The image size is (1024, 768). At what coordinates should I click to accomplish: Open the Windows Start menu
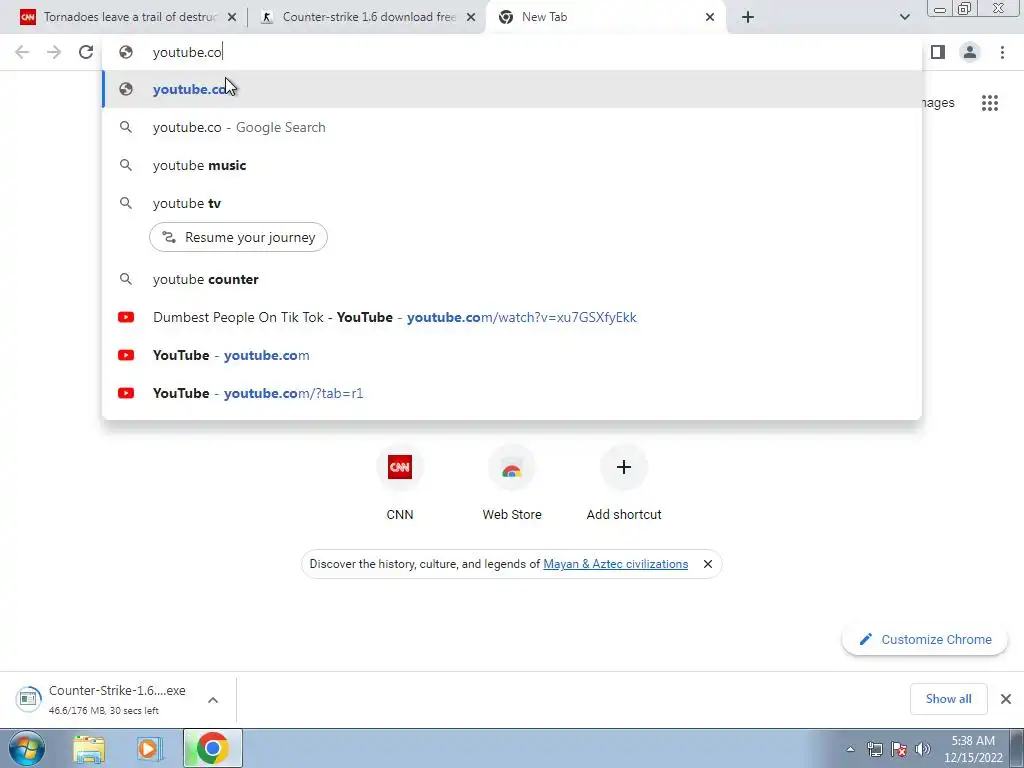27,748
